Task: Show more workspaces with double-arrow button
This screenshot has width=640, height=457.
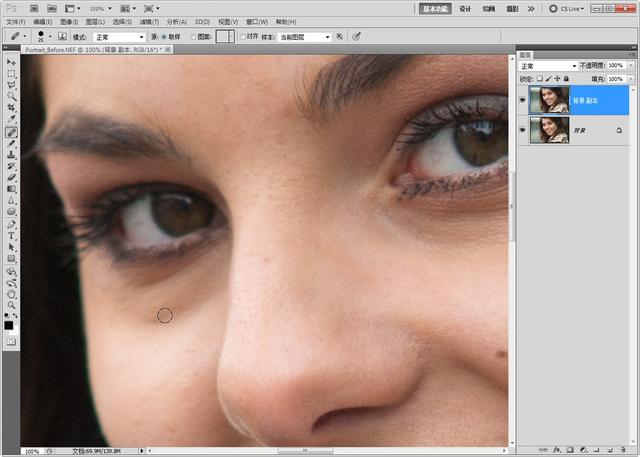Action: 531,9
